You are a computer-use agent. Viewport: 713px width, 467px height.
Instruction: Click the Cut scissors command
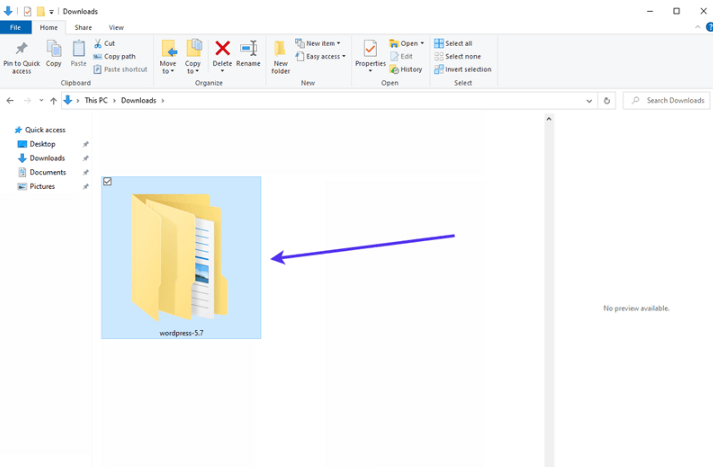pos(104,43)
